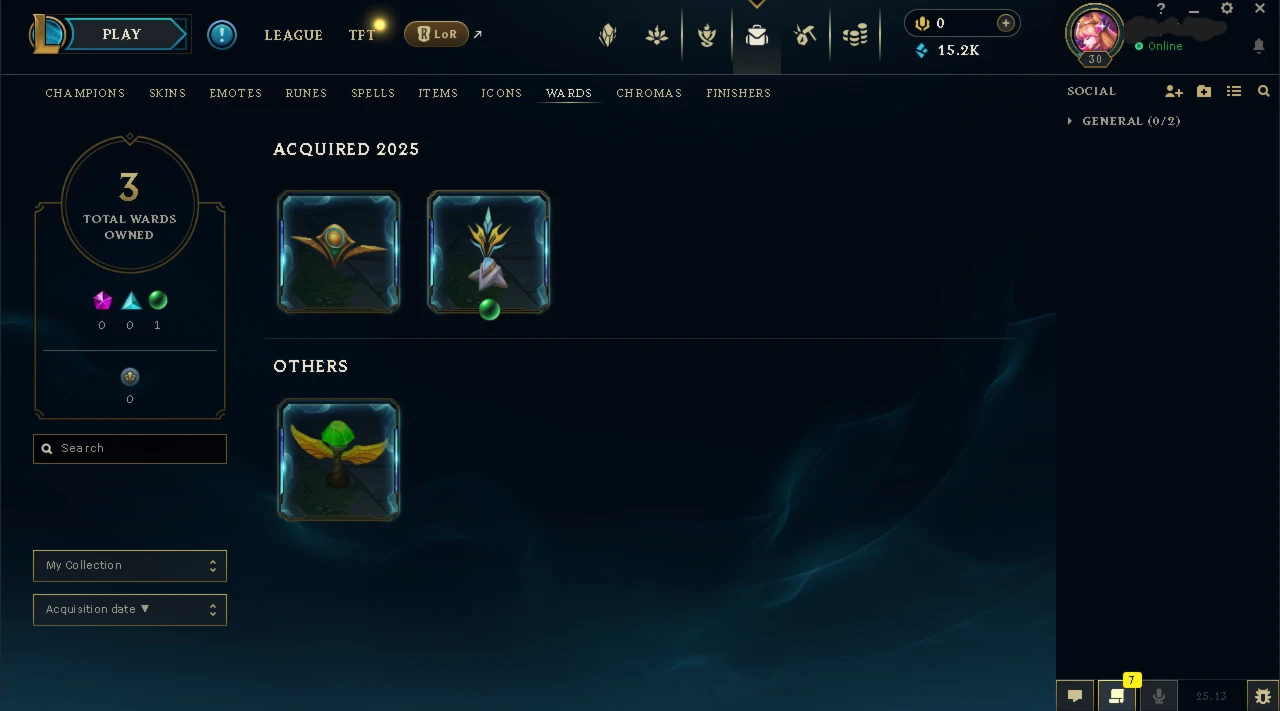Open the Acquisition date sort dropdown

click(130, 610)
